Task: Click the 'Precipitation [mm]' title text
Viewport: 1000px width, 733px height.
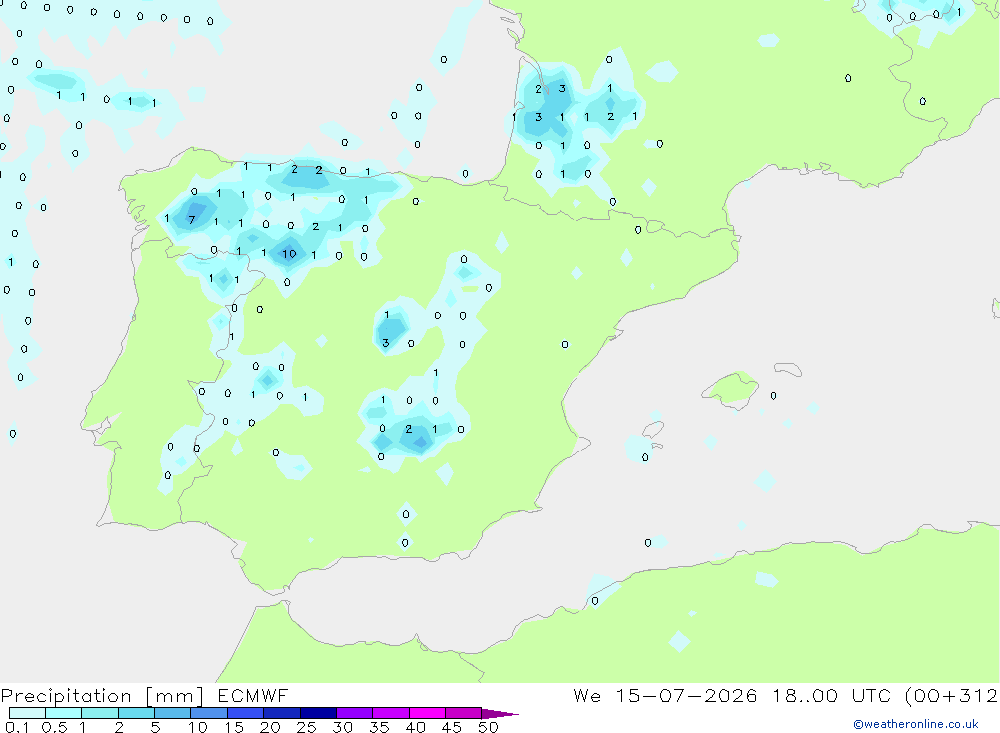Action: coord(102,696)
